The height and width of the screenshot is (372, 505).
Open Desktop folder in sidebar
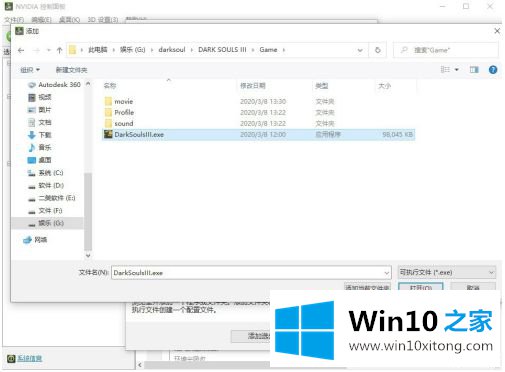click(40, 160)
